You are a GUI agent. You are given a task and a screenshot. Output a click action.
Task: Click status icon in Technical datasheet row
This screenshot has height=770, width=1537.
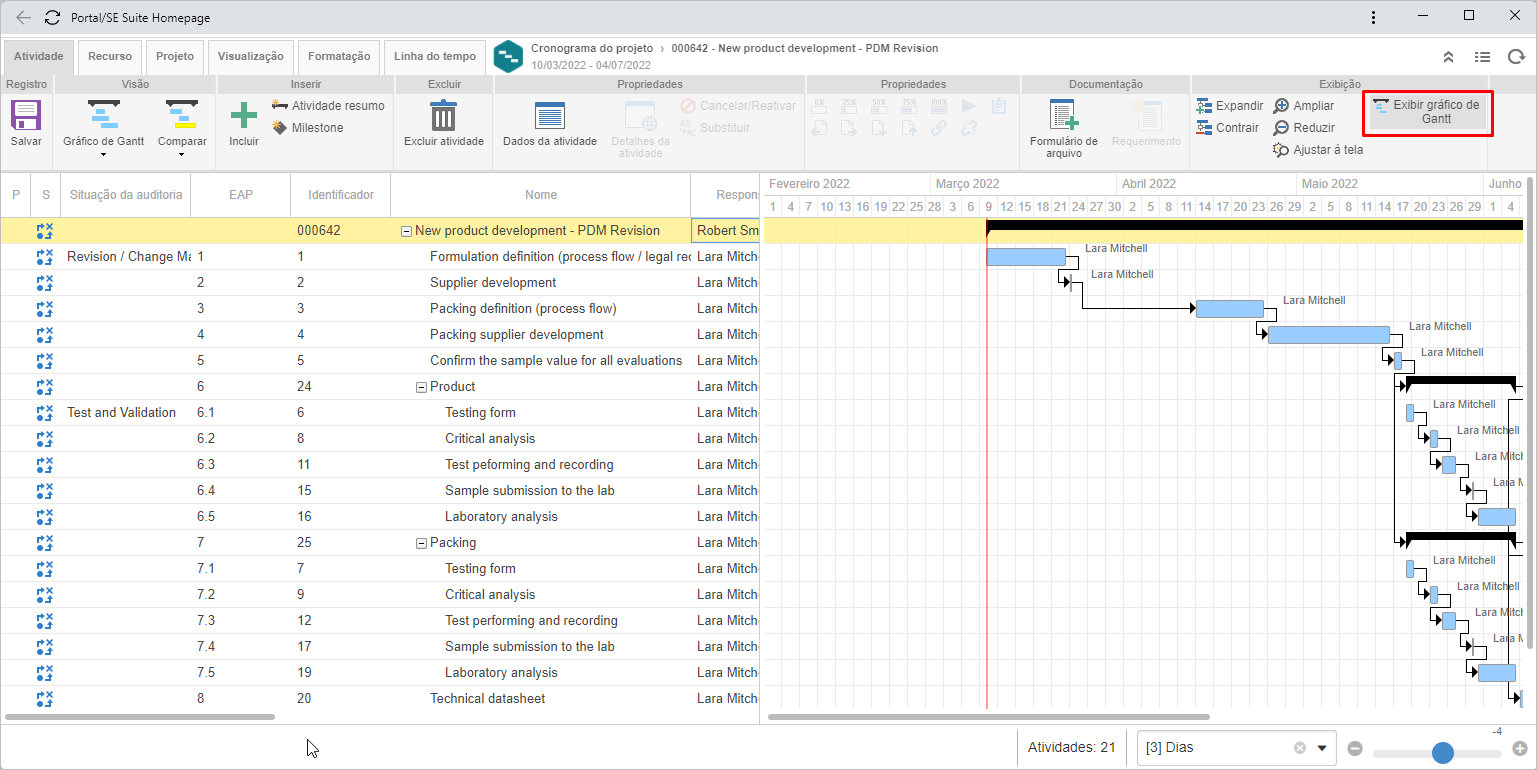[44, 699]
